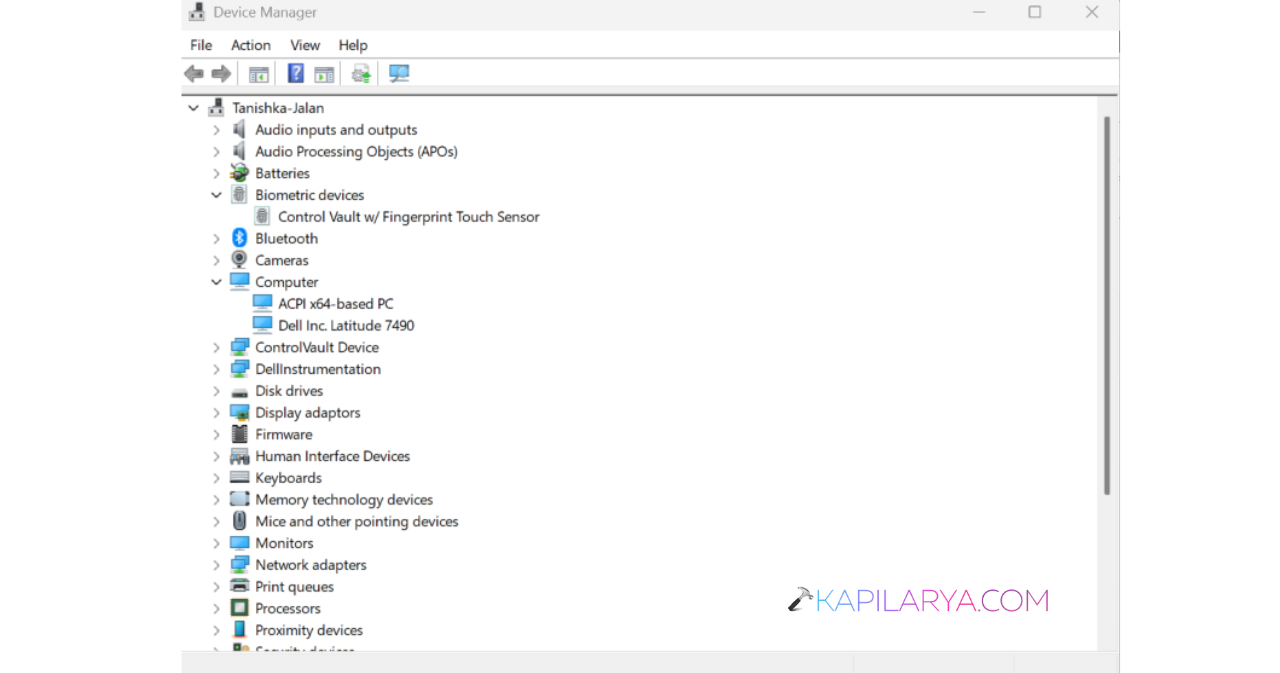Click the Back arrow toolbar icon
Viewport: 1280px width, 673px height.
coord(194,74)
